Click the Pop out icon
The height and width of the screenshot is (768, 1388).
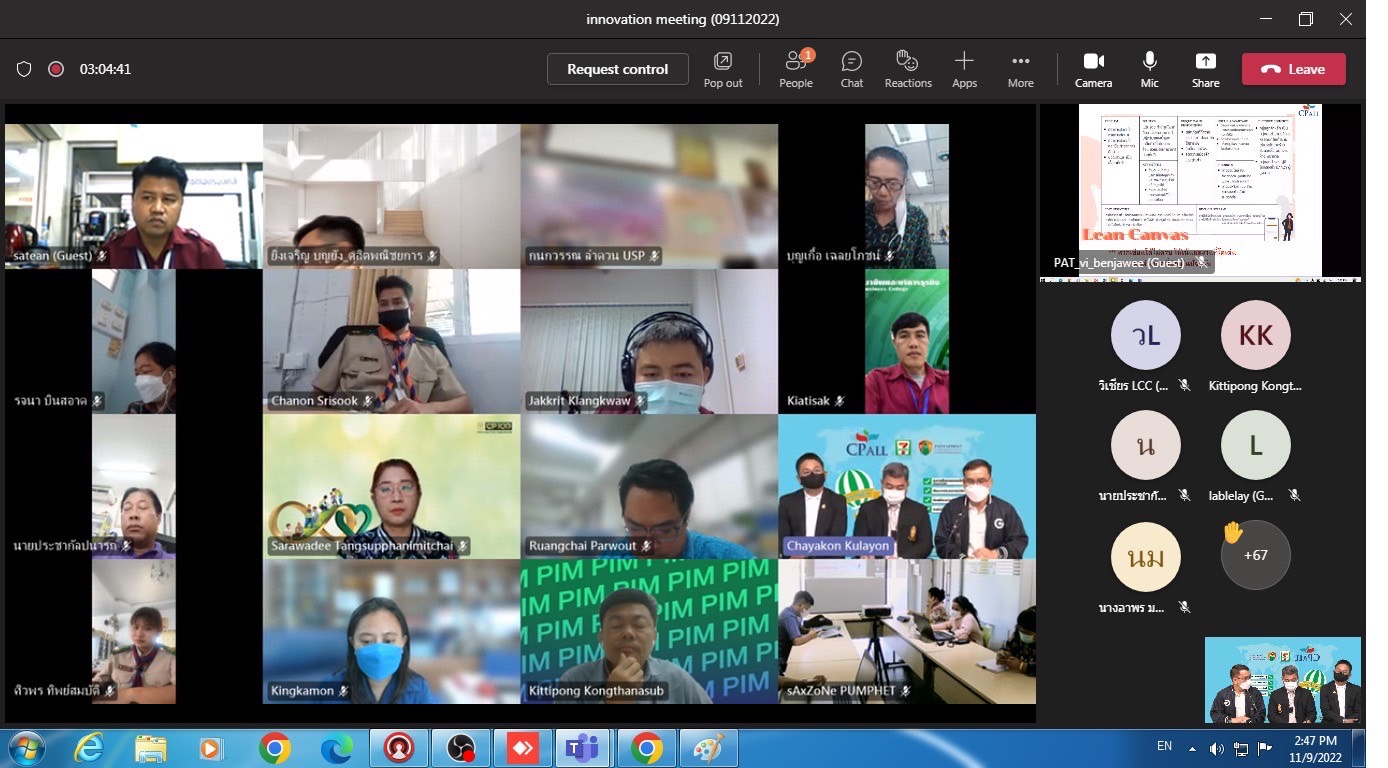tap(723, 69)
